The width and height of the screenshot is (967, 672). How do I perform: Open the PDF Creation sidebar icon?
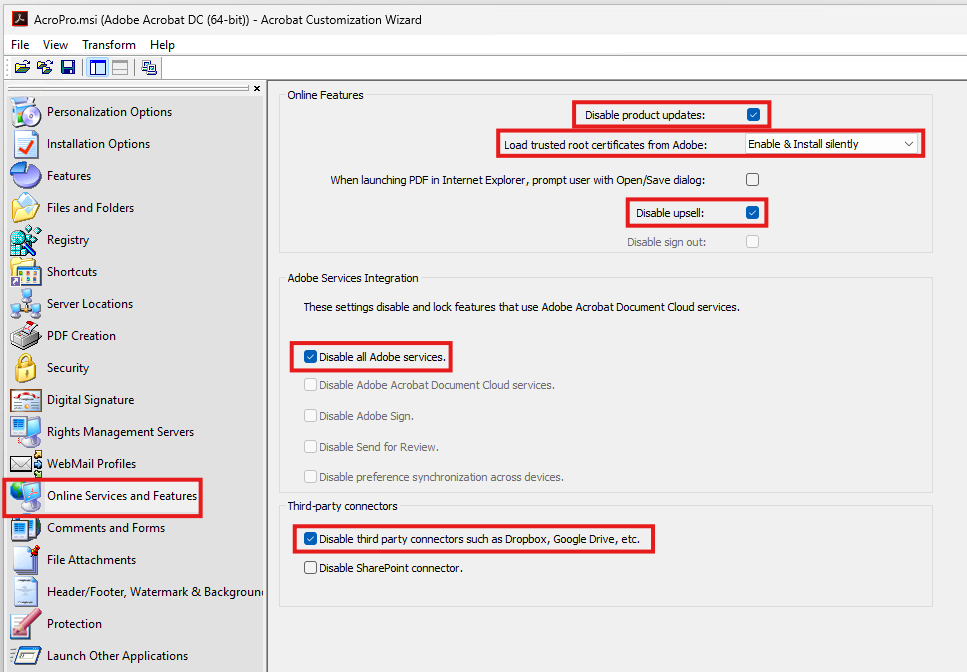(25, 336)
